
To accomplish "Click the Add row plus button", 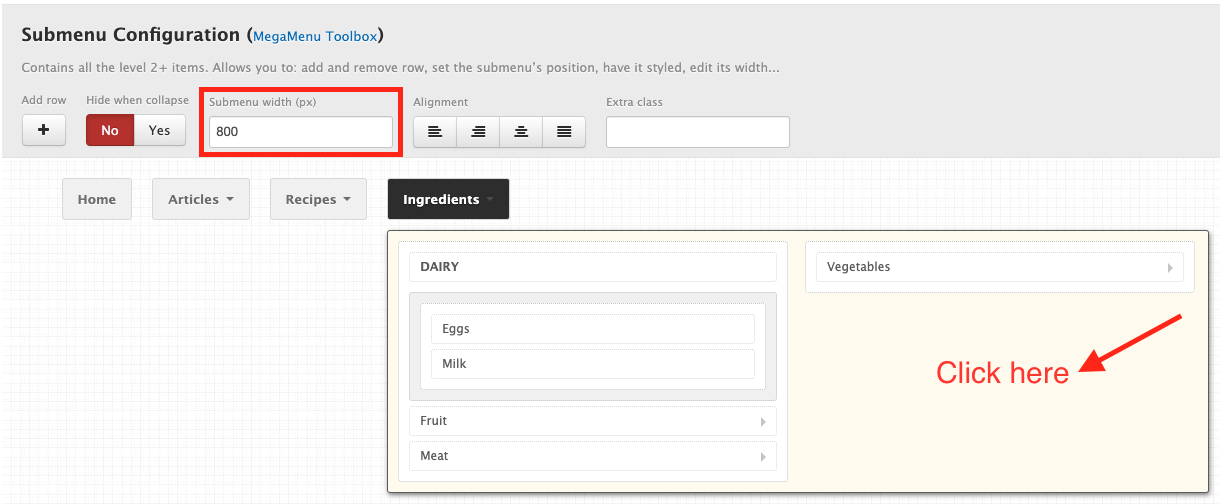I will pyautogui.click(x=44, y=130).
